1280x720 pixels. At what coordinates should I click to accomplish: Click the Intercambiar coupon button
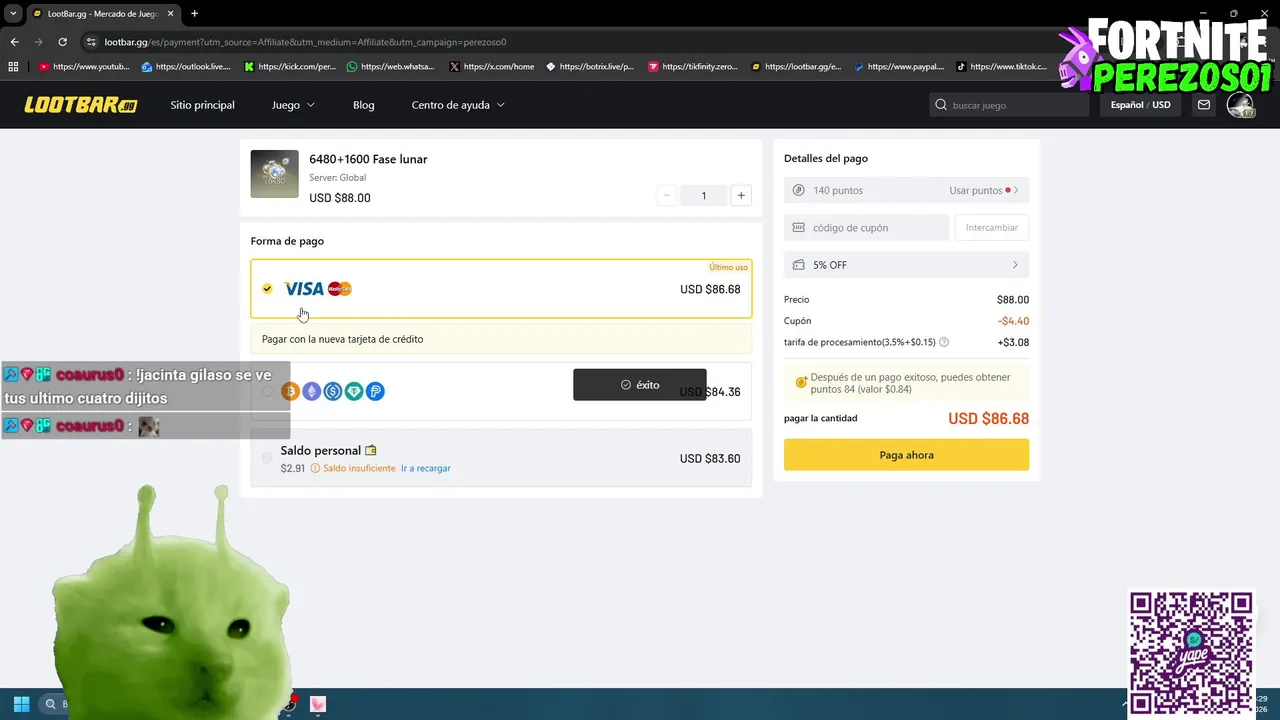point(992,228)
